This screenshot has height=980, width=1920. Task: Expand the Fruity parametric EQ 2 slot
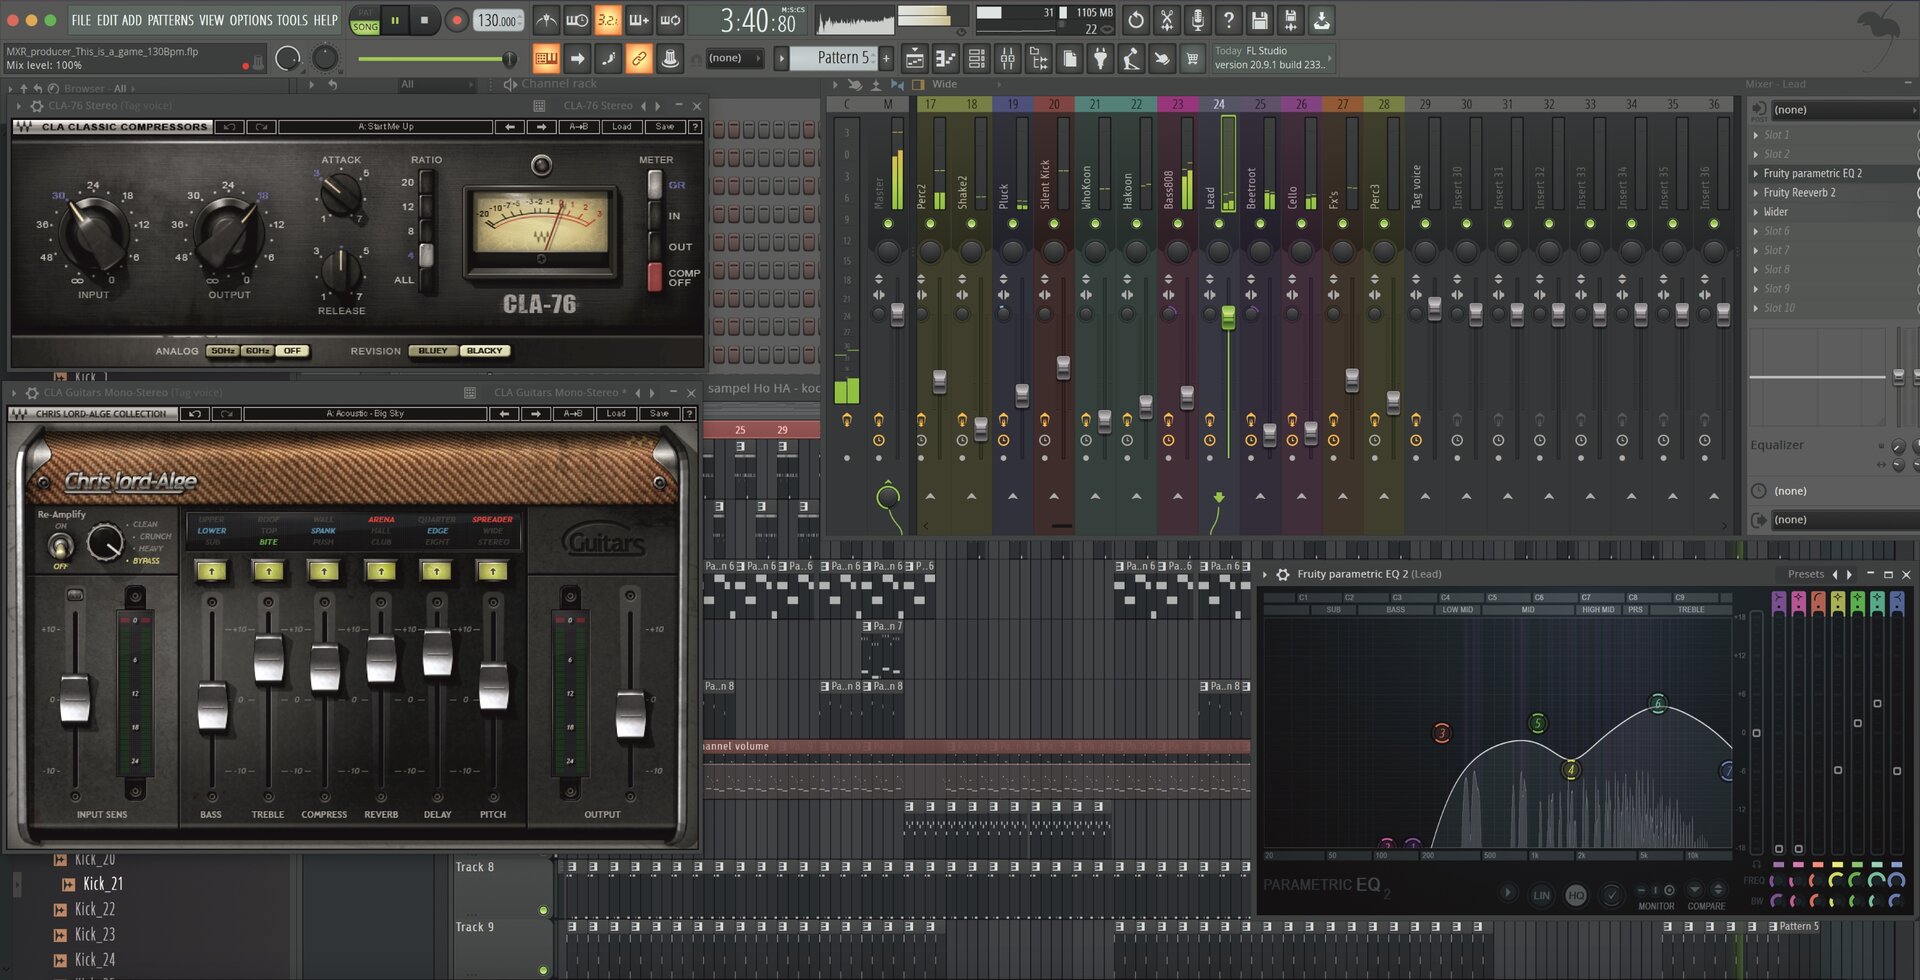[x=1757, y=174]
